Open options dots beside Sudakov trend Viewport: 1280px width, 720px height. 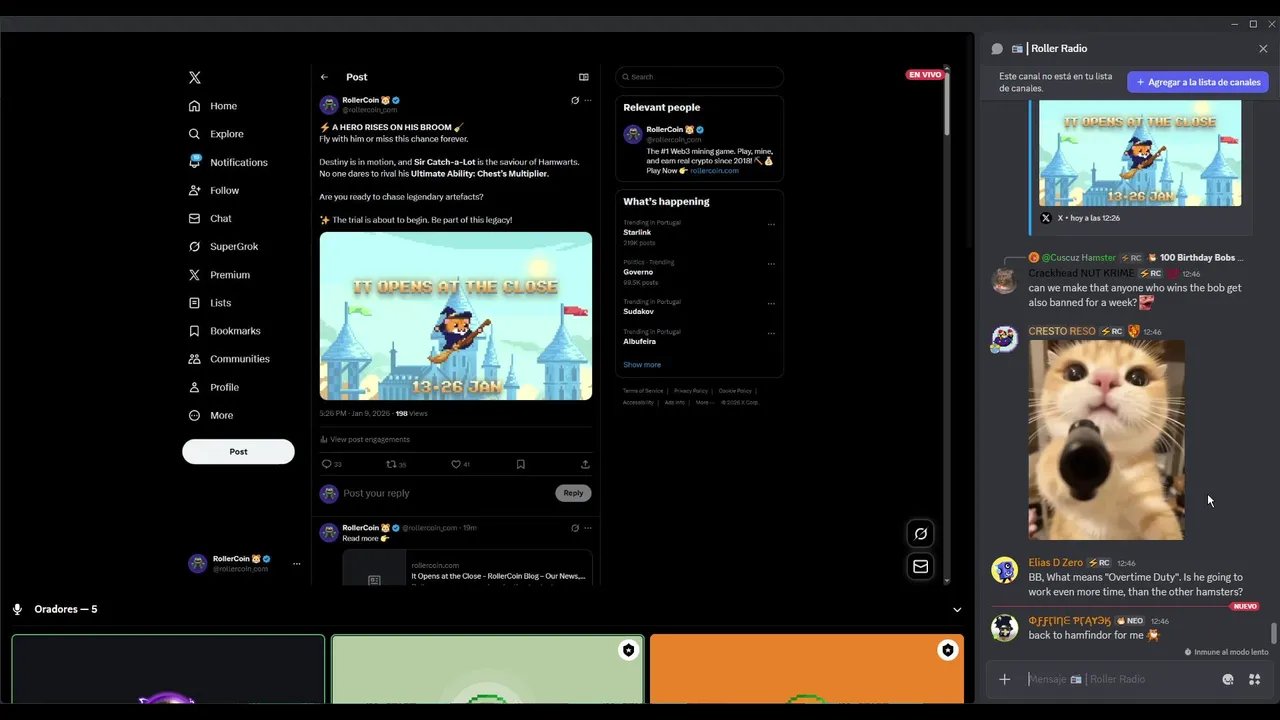coord(771,303)
